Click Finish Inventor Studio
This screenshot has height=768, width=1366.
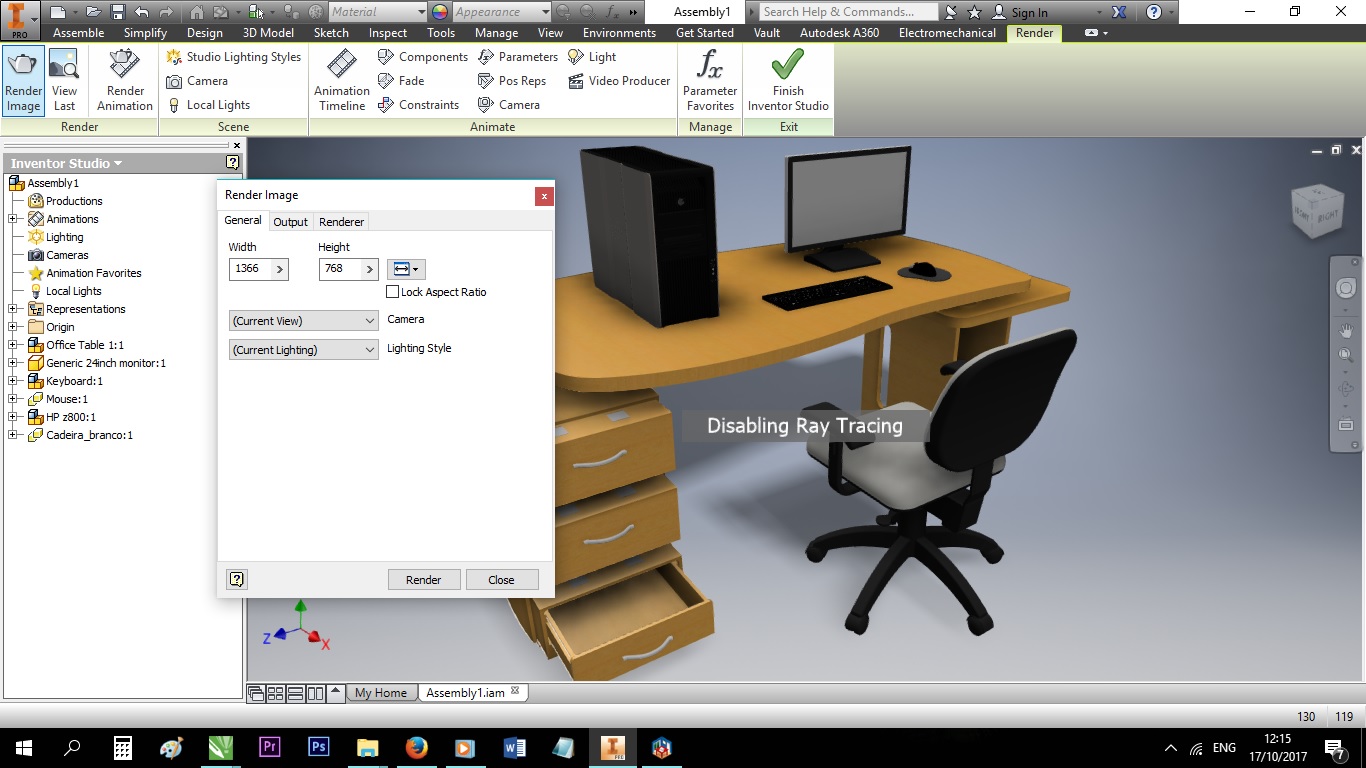pyautogui.click(x=788, y=81)
